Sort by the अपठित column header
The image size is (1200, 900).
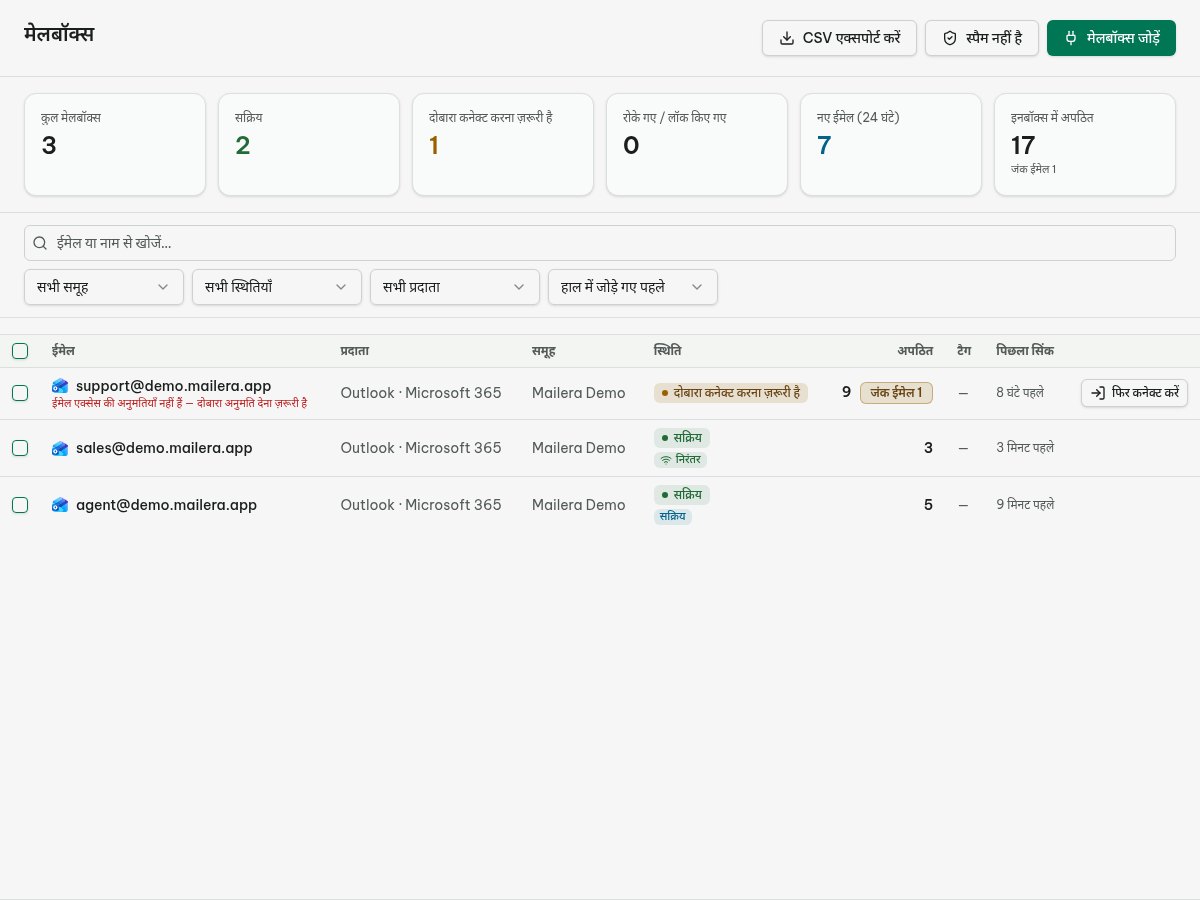915,351
